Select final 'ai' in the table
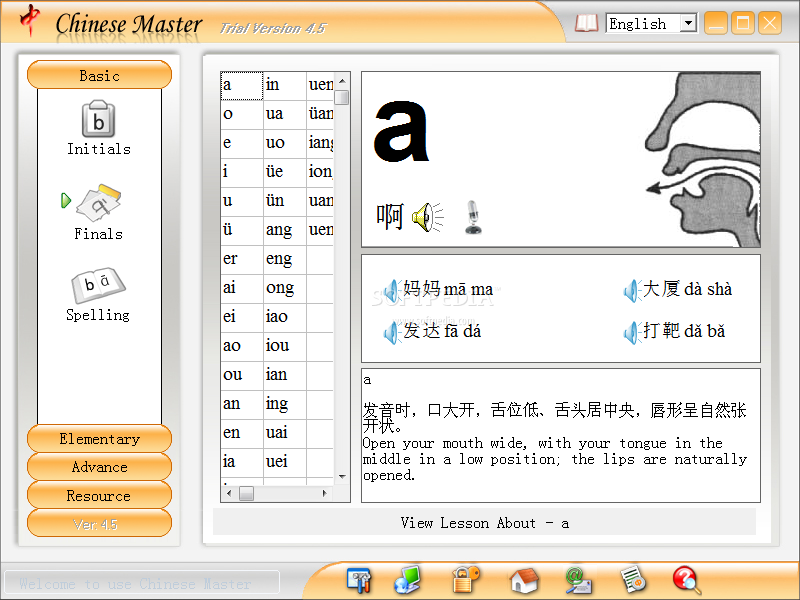This screenshot has height=600, width=800. coord(242,289)
